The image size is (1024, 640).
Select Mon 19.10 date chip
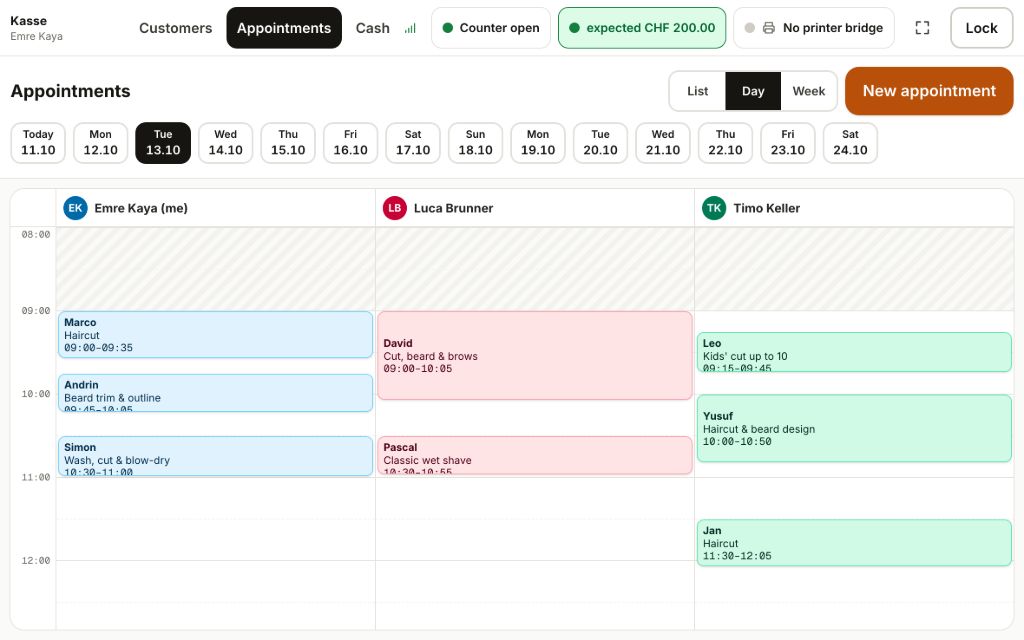click(538, 143)
